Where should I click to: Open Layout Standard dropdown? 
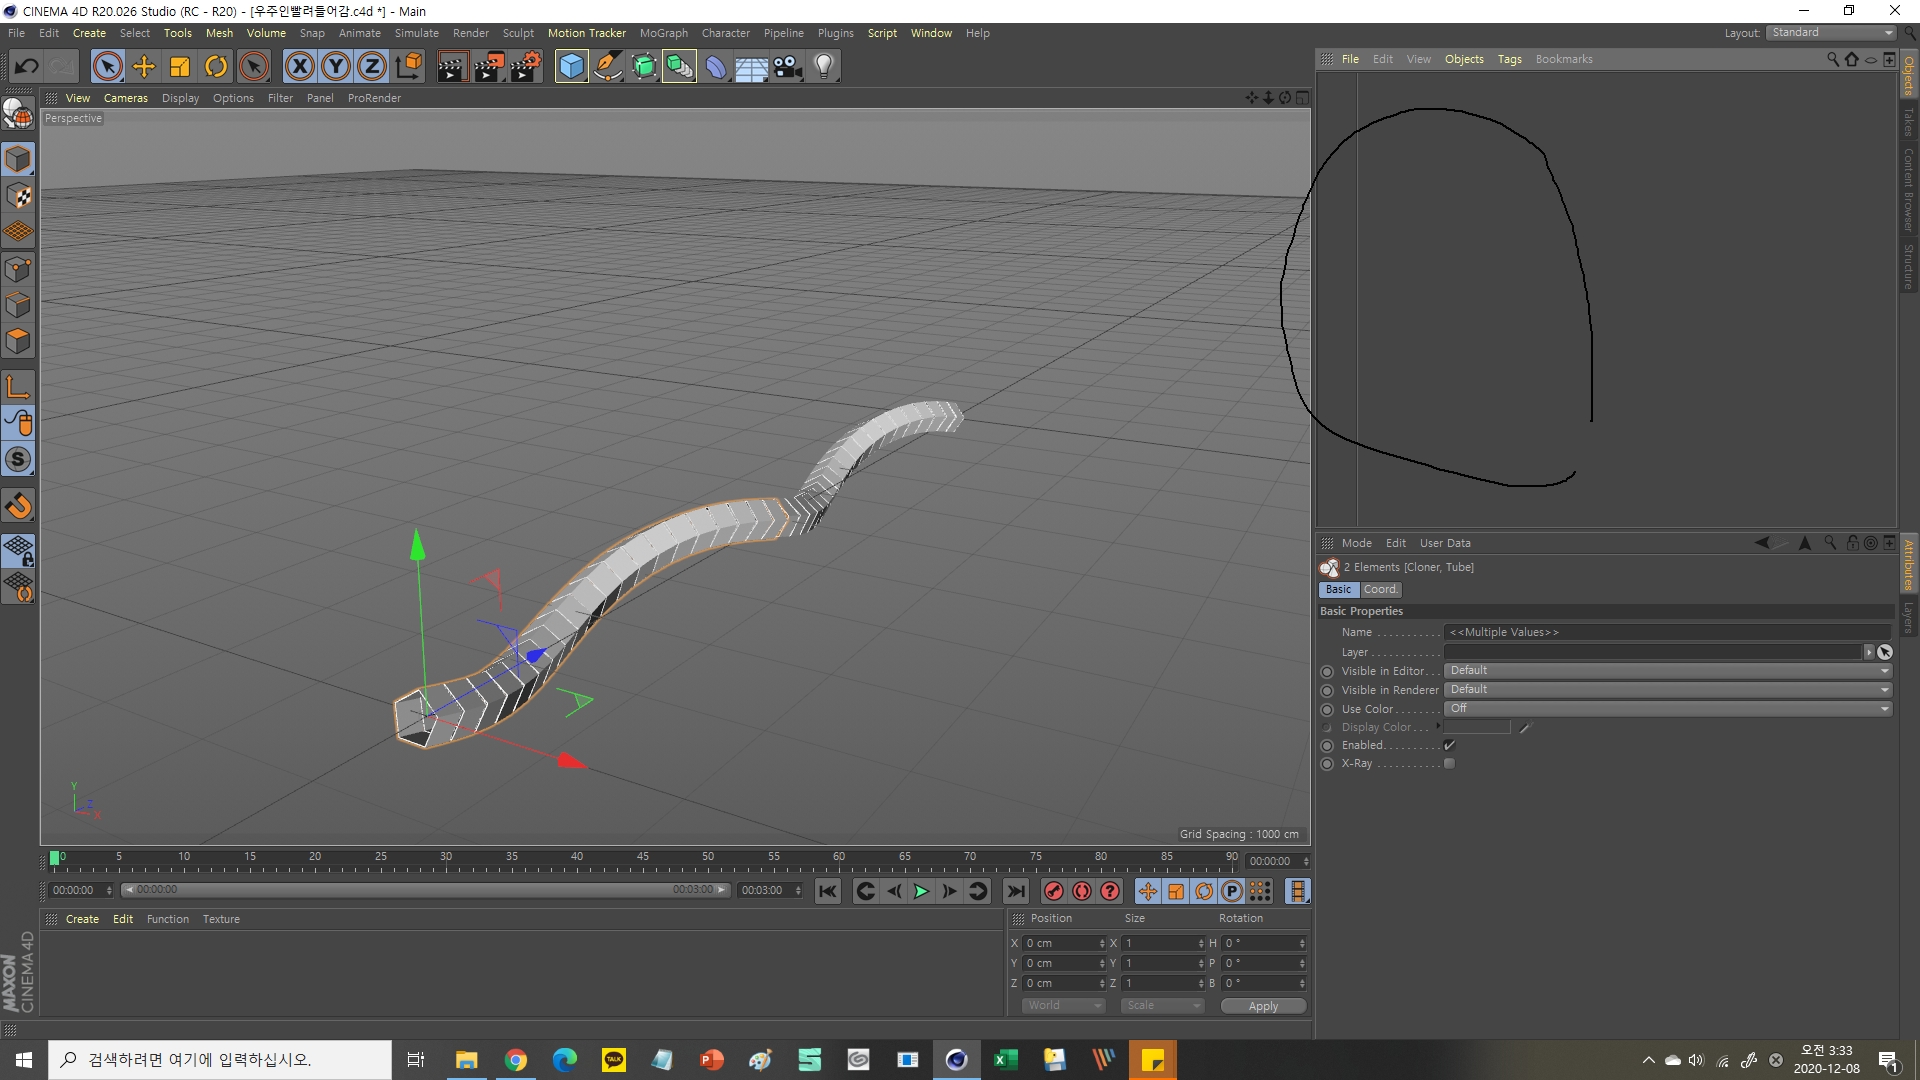pyautogui.click(x=1831, y=33)
